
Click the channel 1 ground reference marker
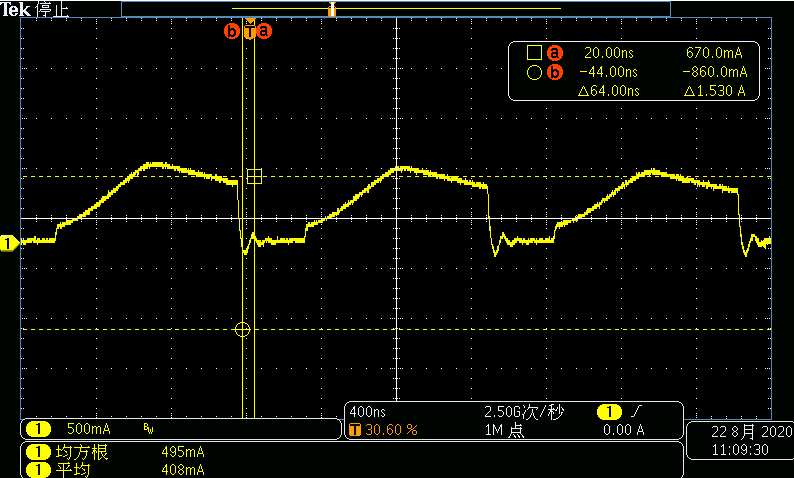pos(9,244)
